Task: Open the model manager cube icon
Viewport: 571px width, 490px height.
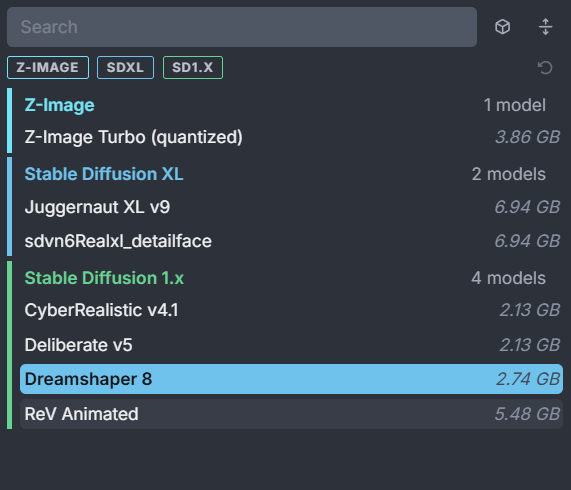Action: [503, 27]
